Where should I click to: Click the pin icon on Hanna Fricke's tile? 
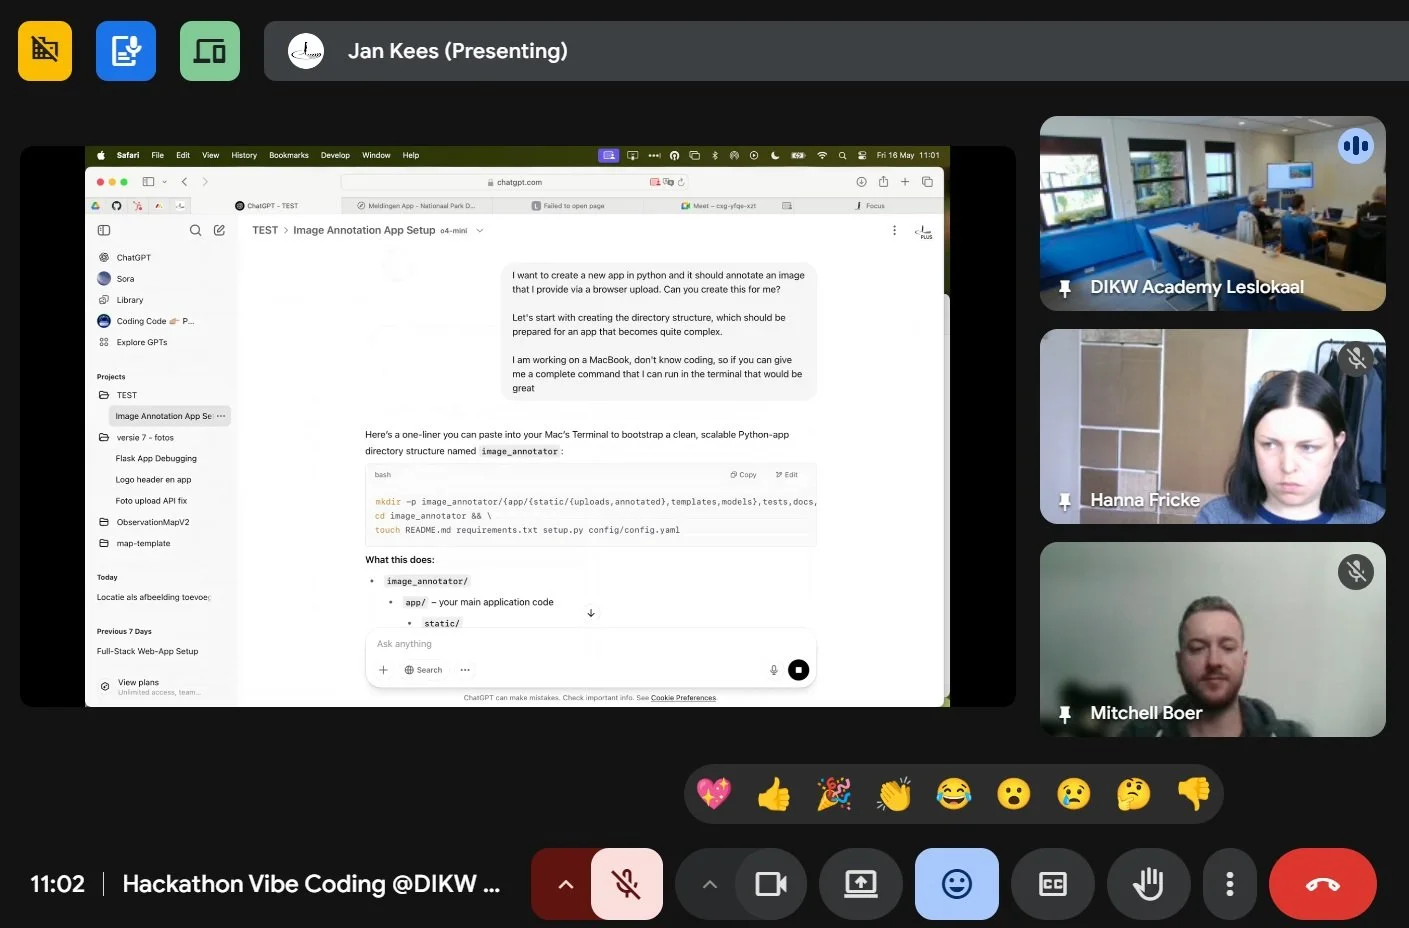point(1065,501)
